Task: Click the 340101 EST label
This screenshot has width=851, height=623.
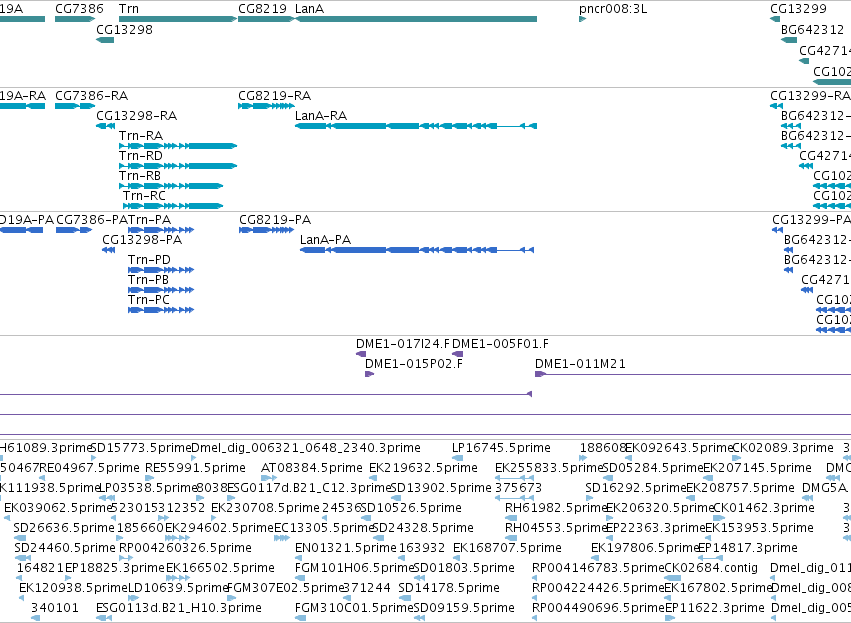Action: (x=55, y=609)
